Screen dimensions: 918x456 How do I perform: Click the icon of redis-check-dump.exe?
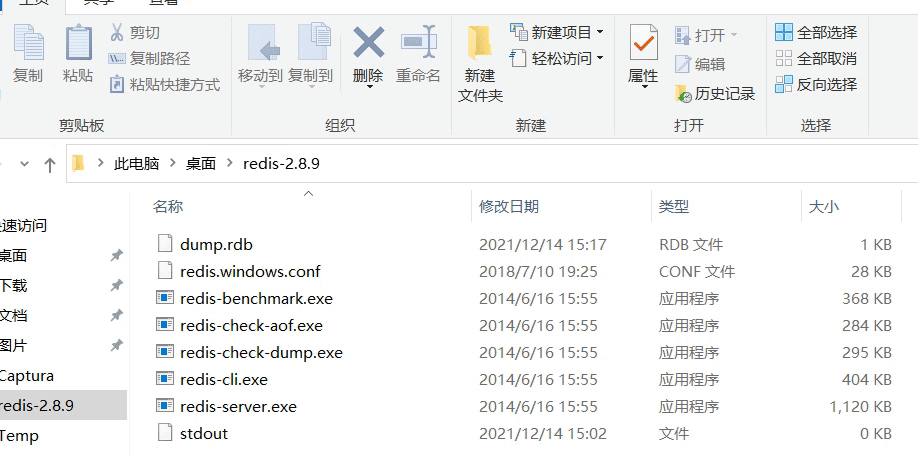click(165, 352)
